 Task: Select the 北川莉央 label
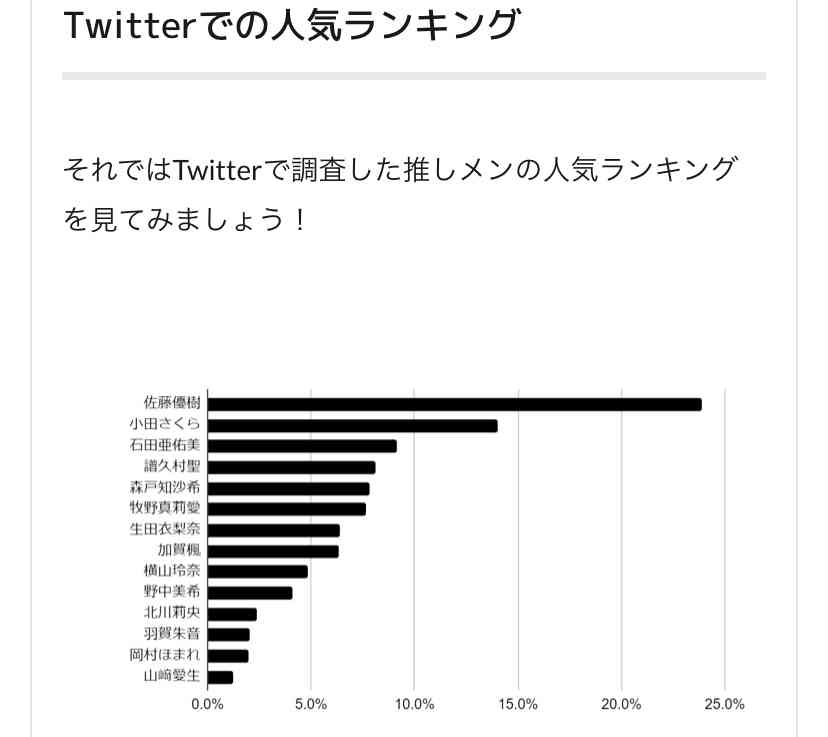click(x=172, y=612)
